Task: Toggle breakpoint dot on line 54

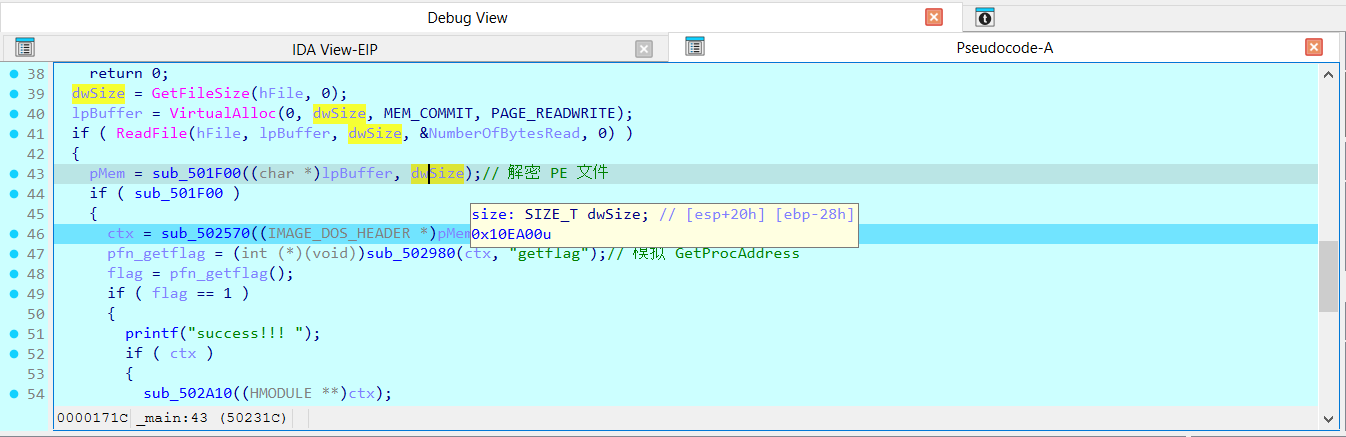Action: (x=14, y=394)
